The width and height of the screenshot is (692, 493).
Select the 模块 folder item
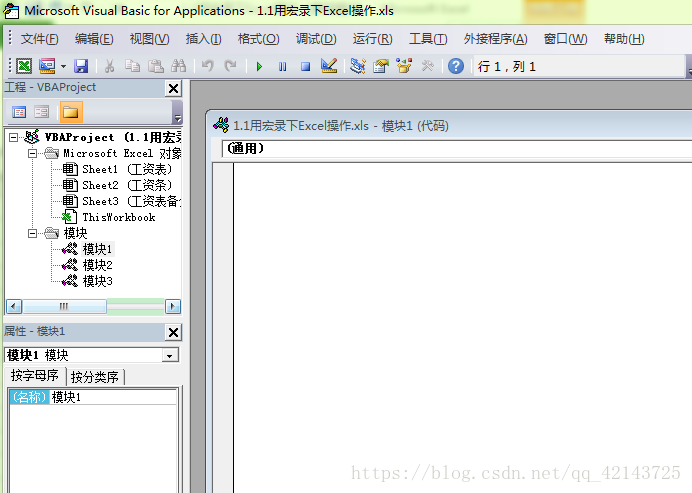75,233
